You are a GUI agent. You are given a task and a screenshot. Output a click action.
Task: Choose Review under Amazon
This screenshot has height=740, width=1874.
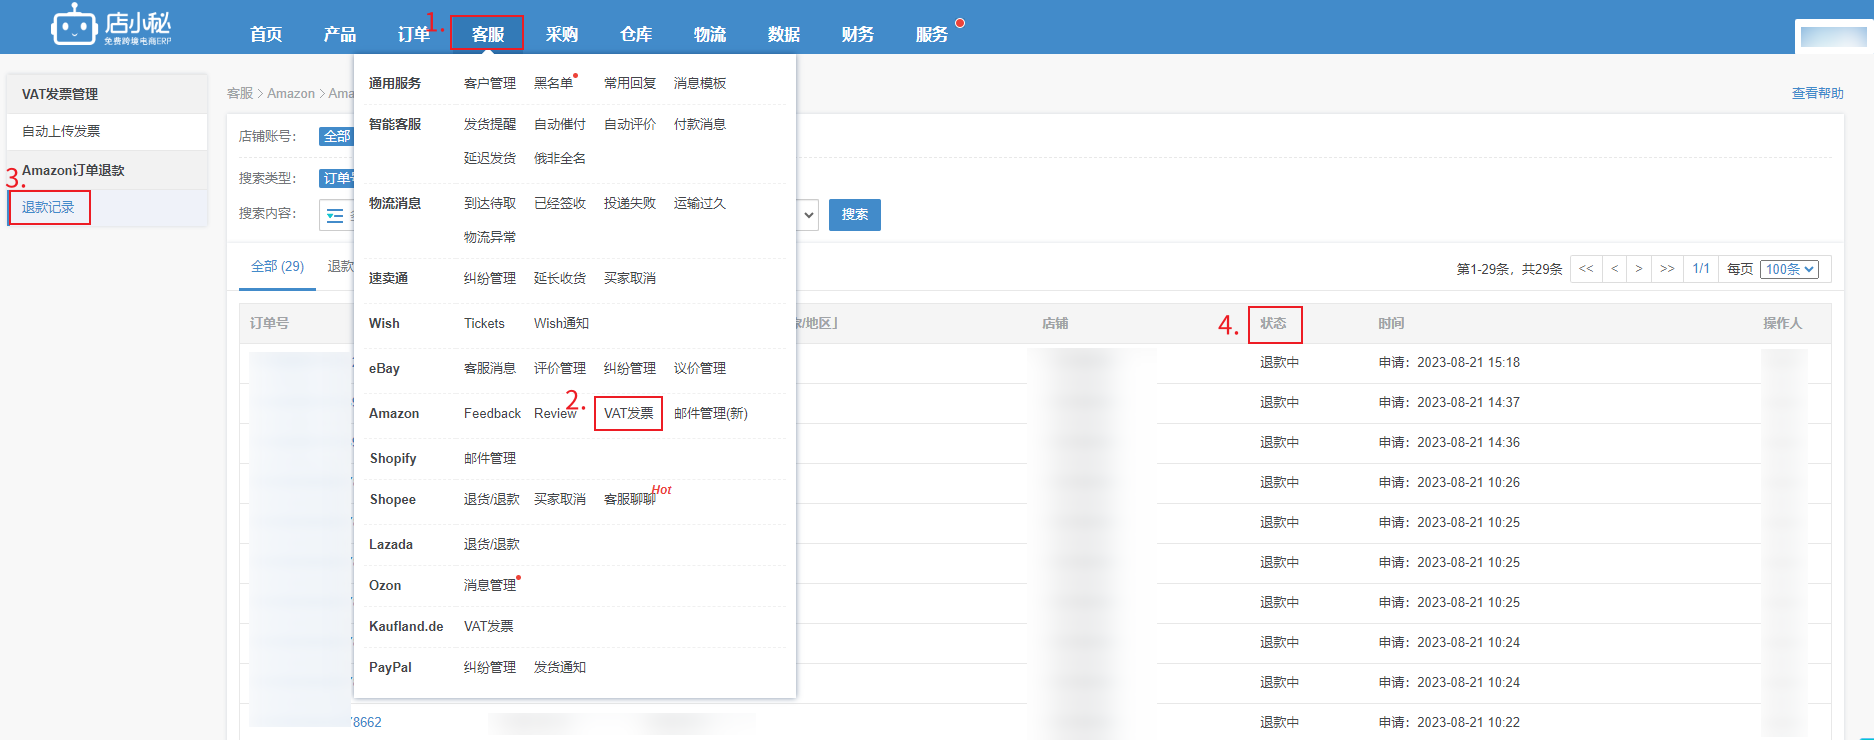coord(555,413)
